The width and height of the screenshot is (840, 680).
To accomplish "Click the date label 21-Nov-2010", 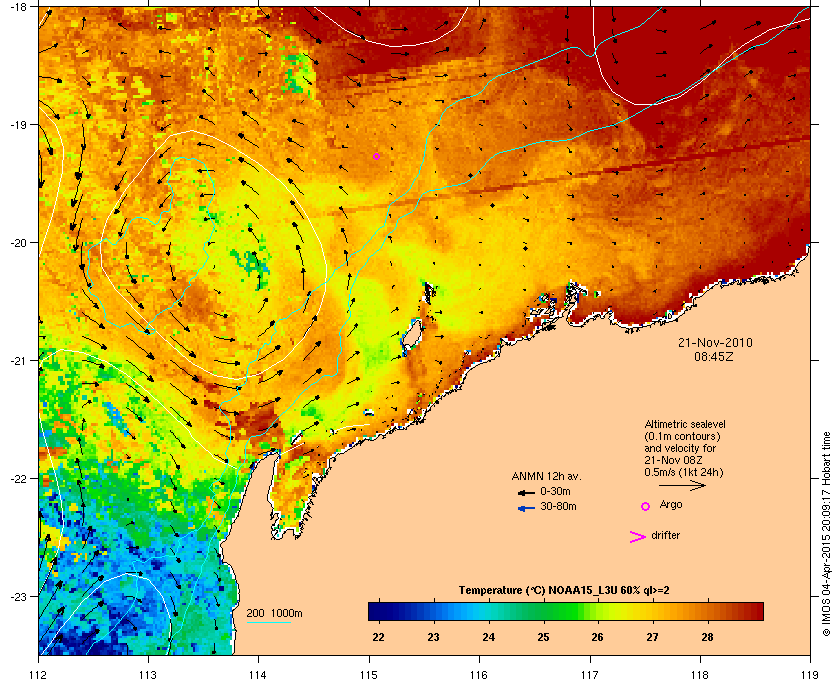I will click(715, 343).
